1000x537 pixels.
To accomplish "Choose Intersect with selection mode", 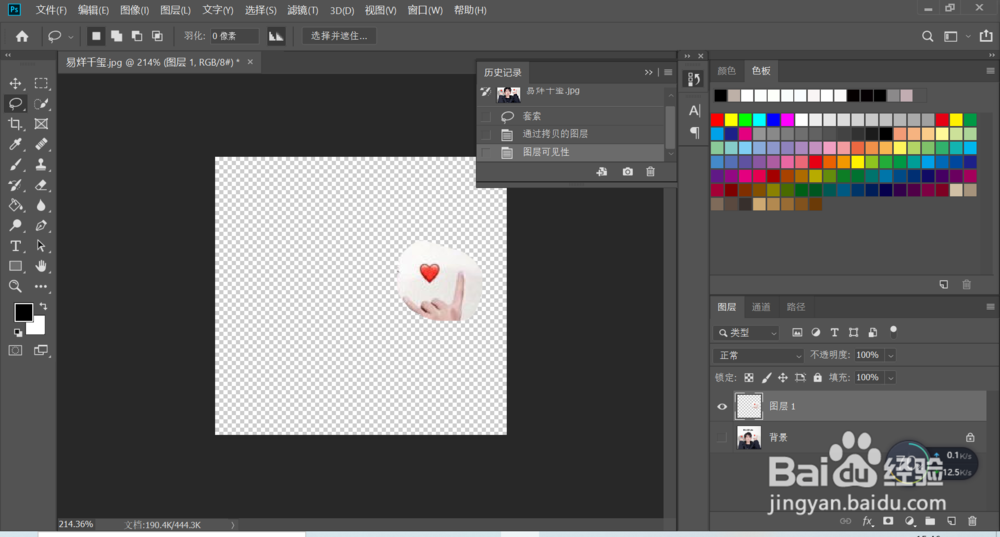I will pos(158,36).
